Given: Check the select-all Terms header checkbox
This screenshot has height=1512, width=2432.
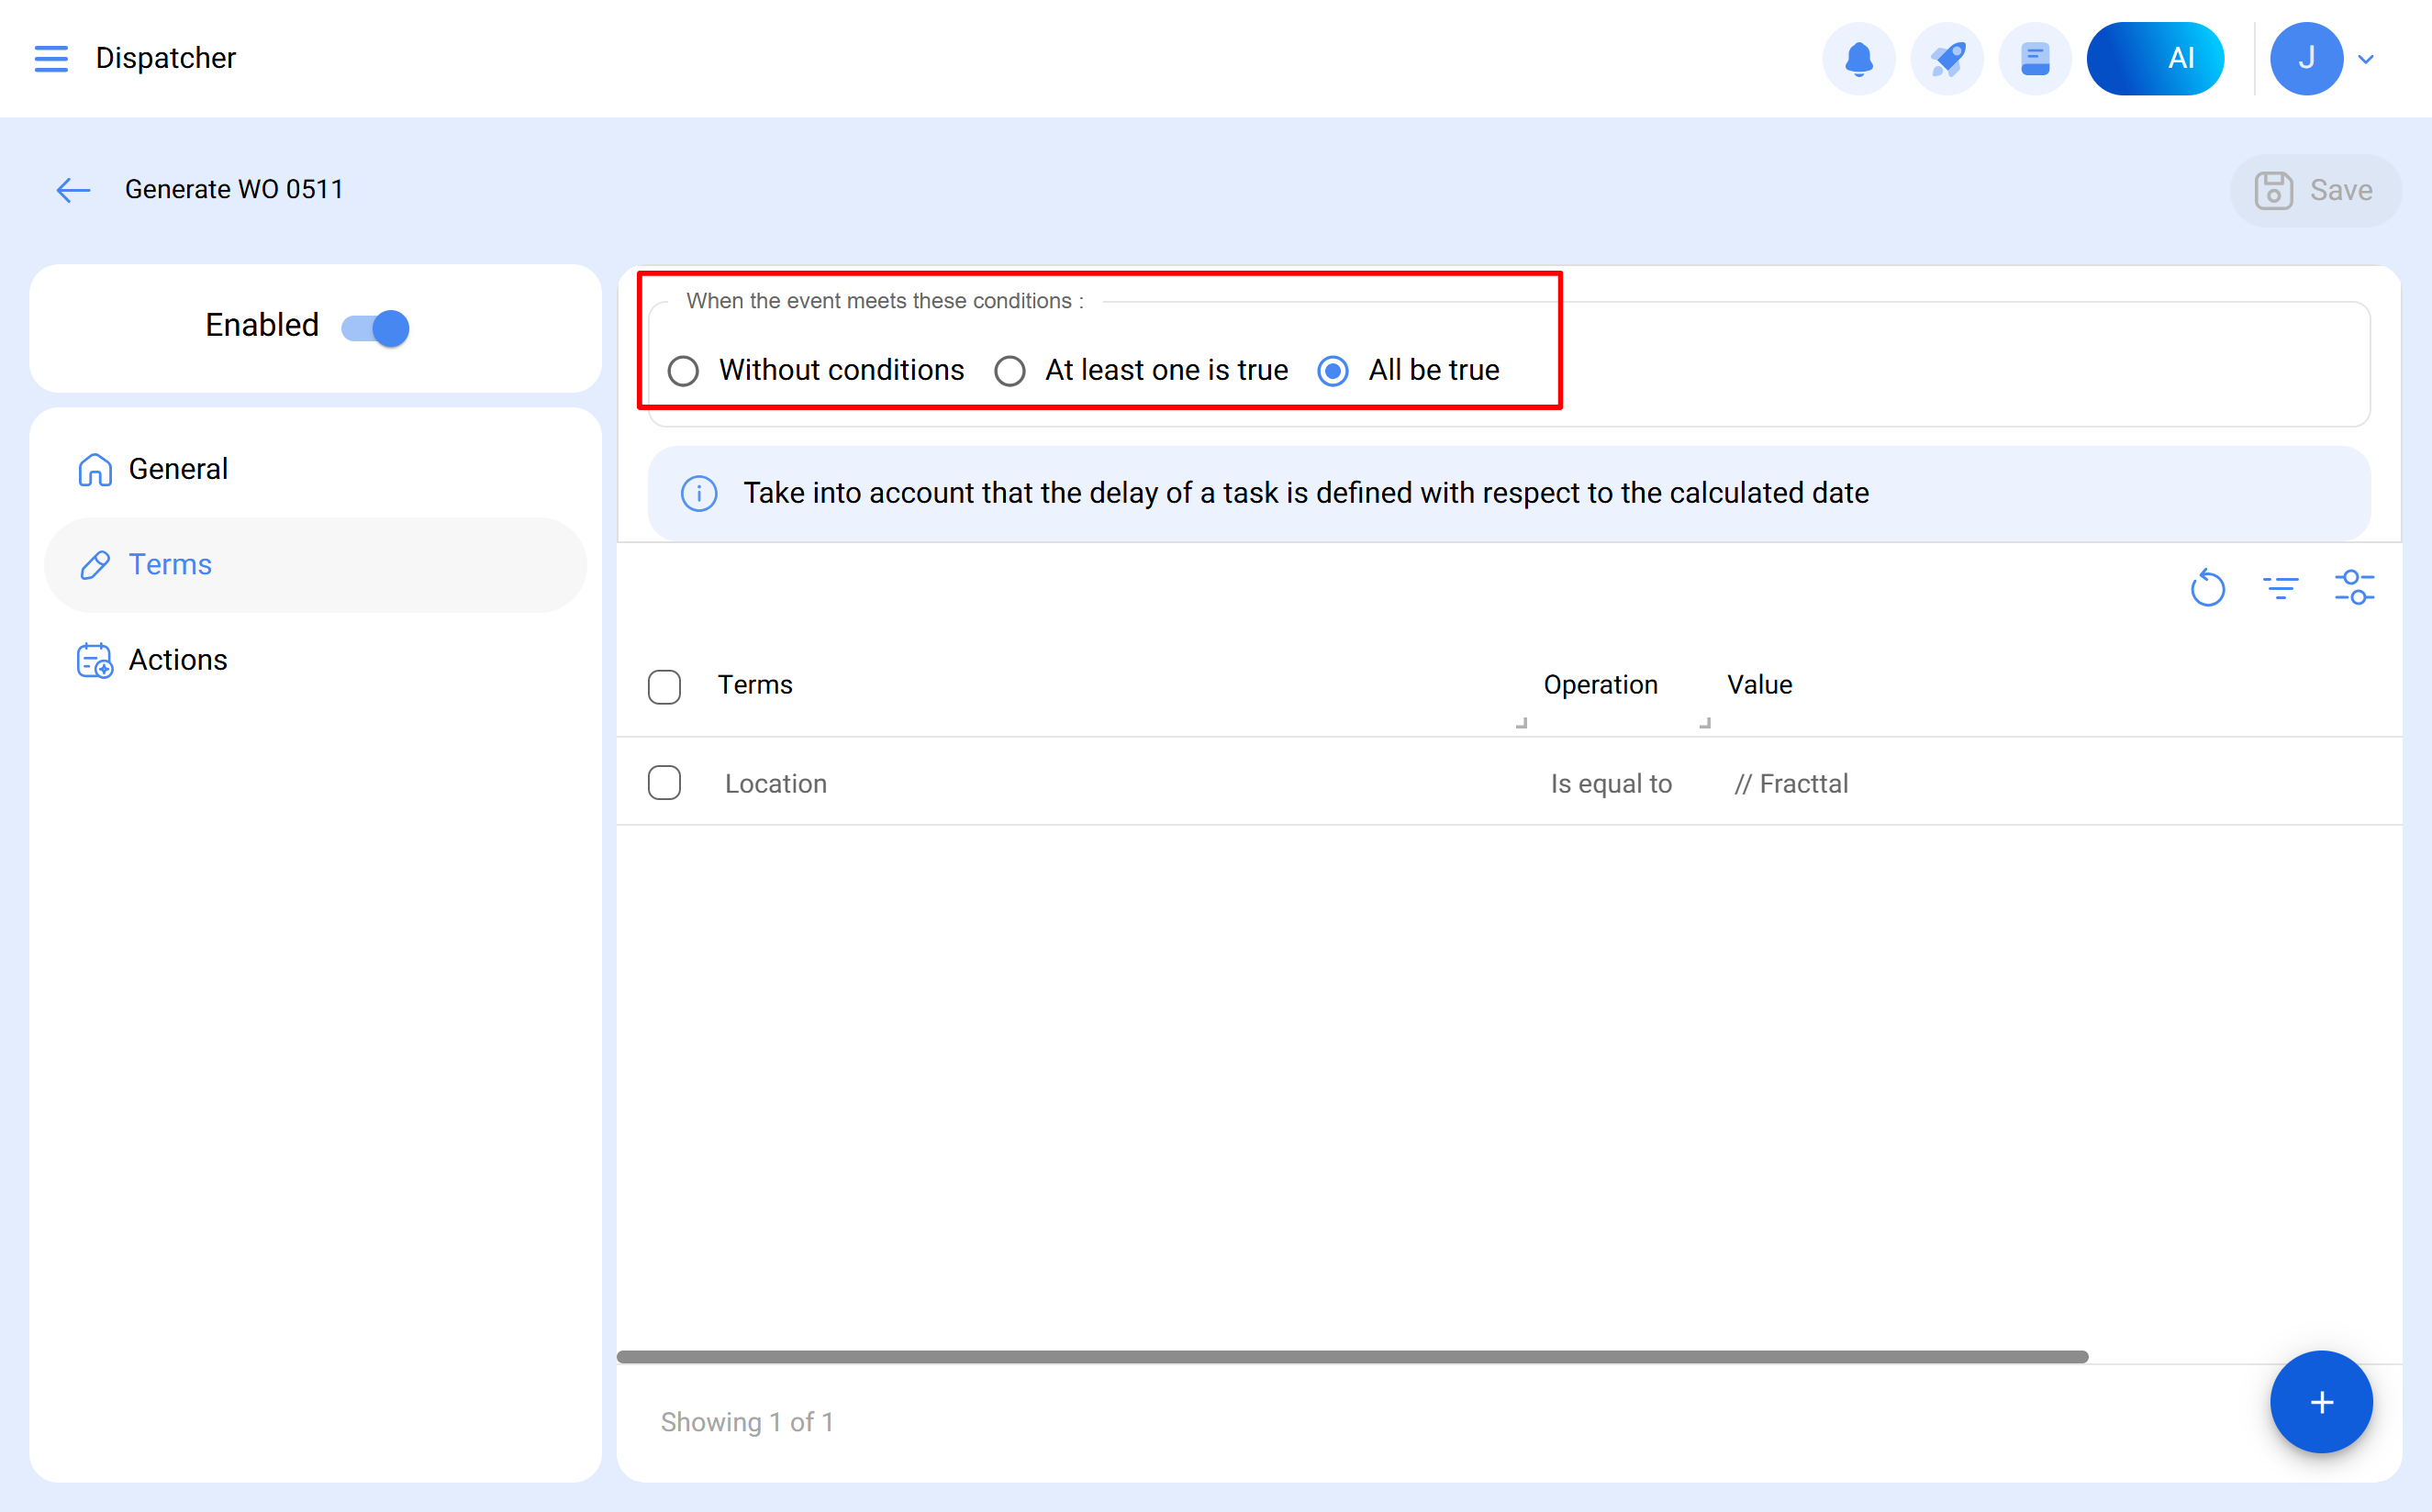Looking at the screenshot, I should click(x=664, y=687).
